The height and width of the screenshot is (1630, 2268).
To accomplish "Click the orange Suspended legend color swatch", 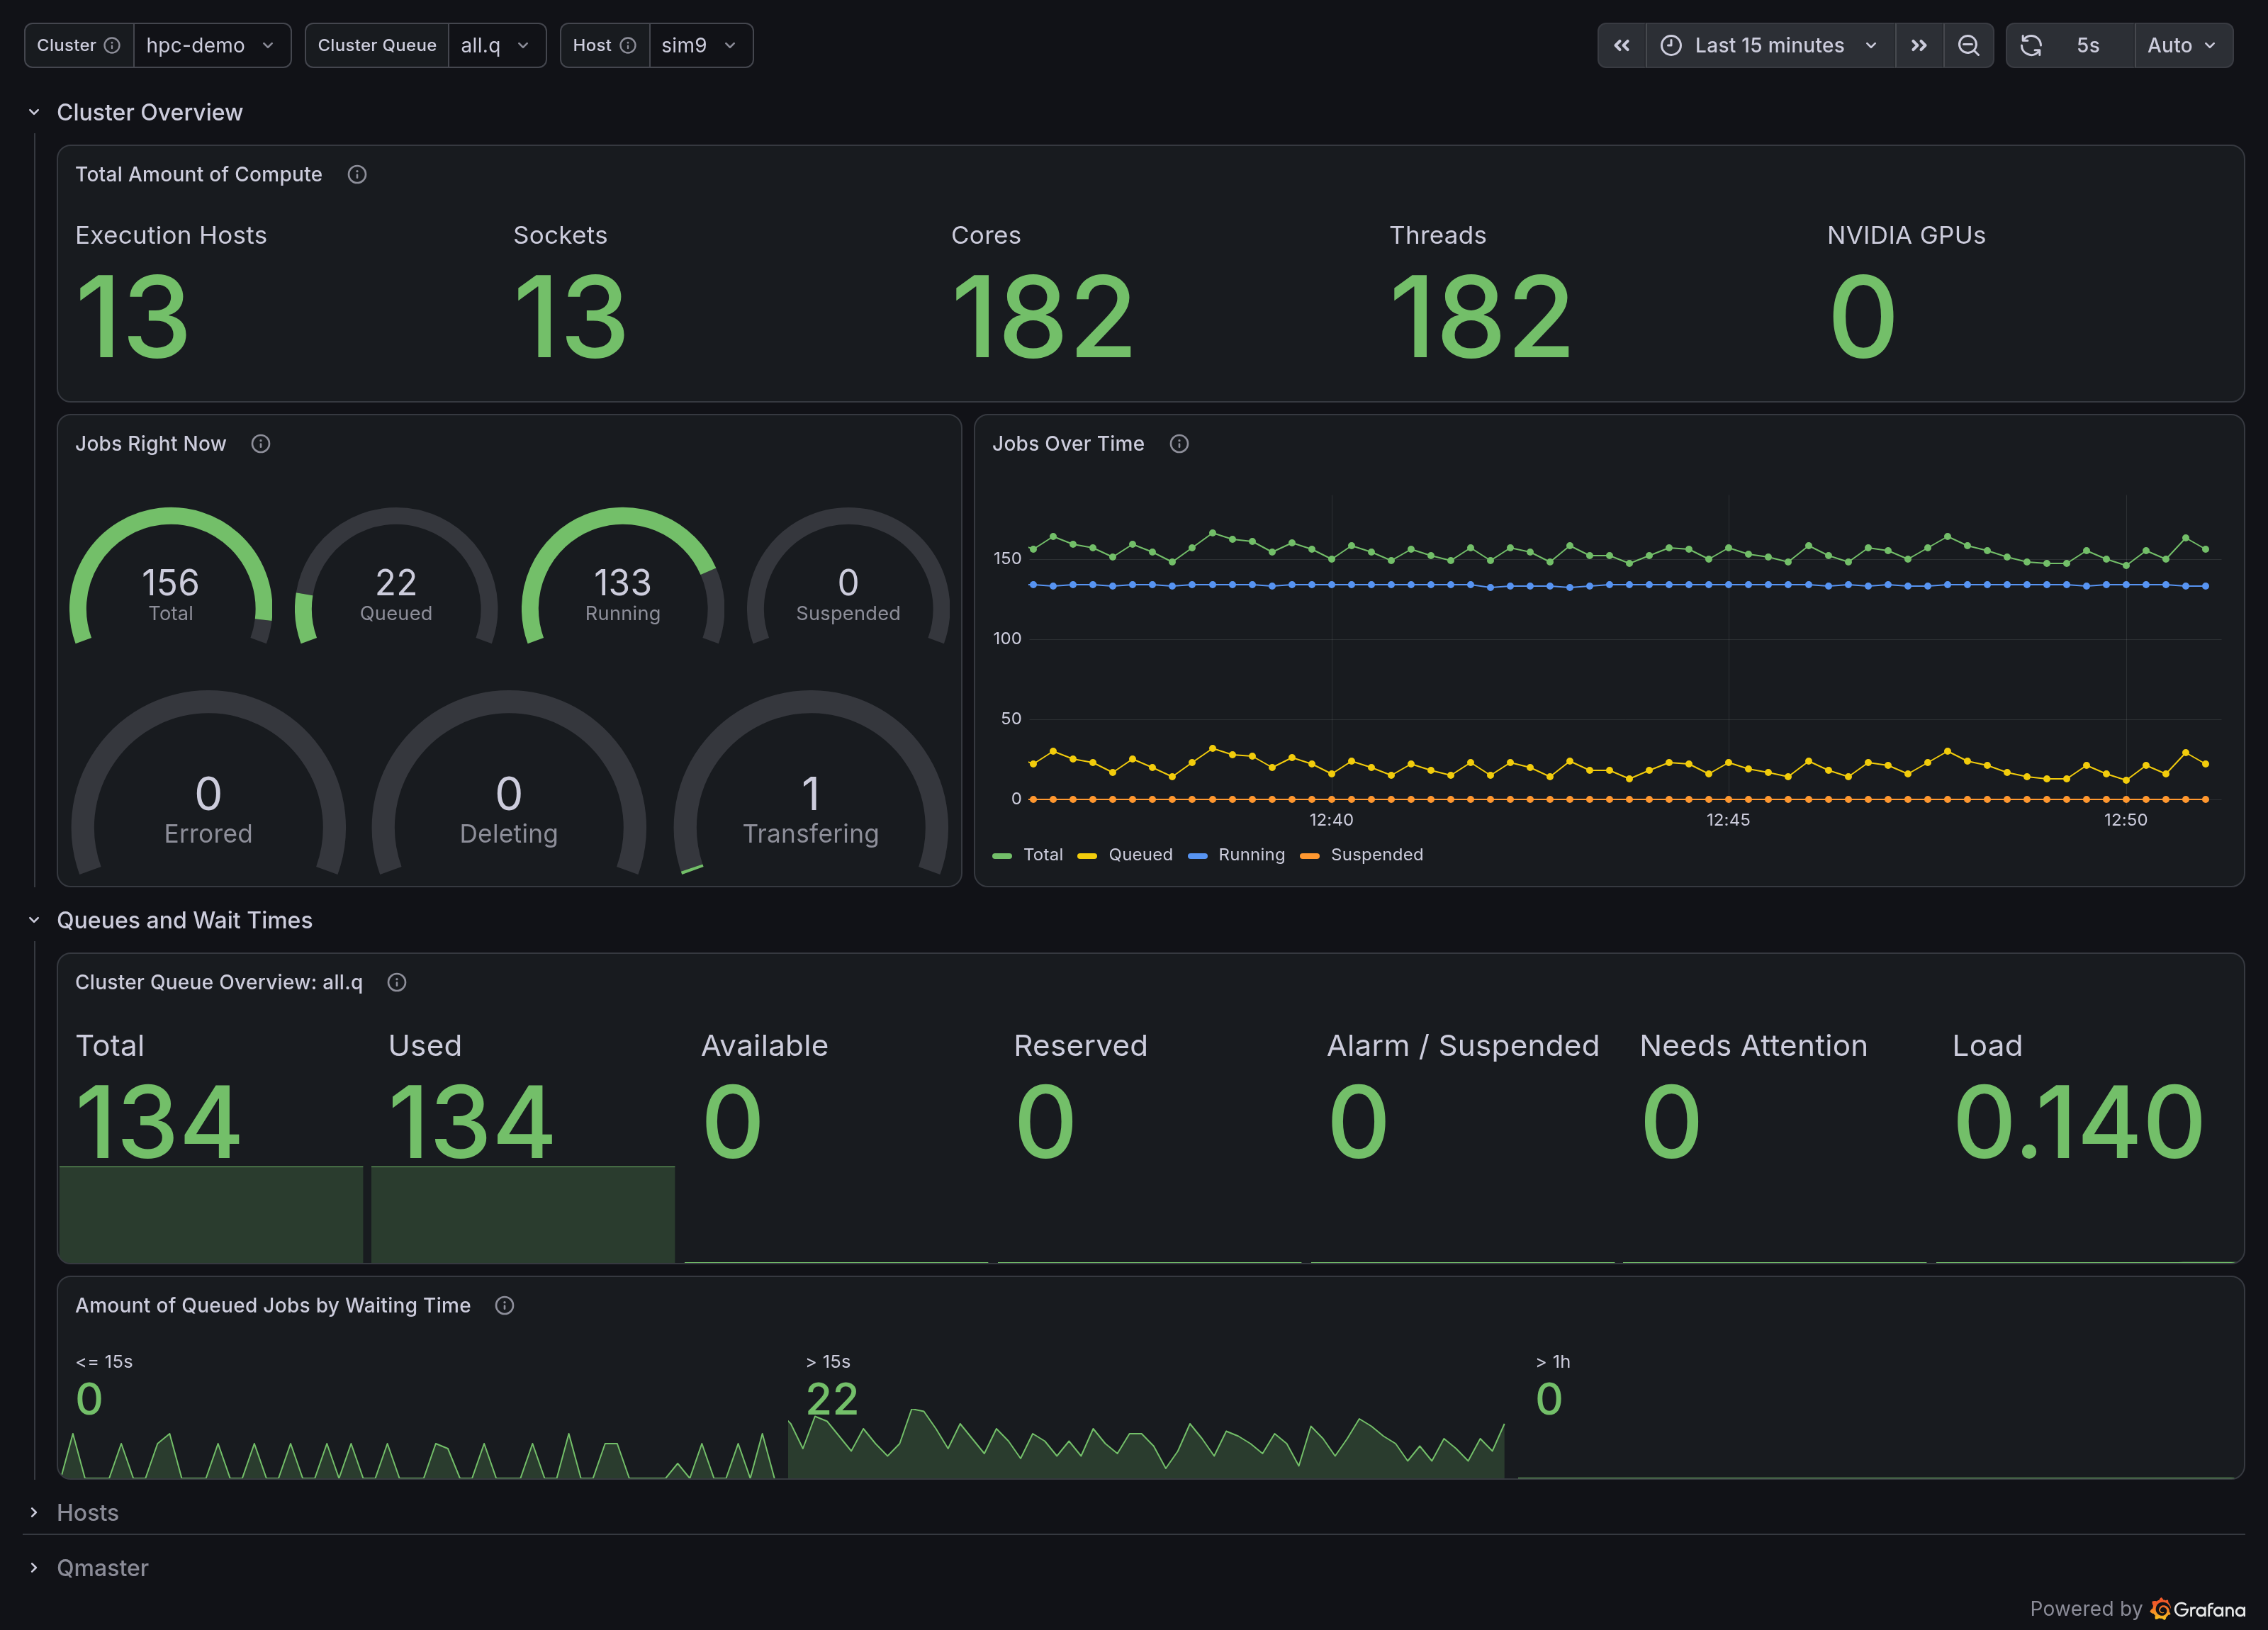I will point(1309,856).
